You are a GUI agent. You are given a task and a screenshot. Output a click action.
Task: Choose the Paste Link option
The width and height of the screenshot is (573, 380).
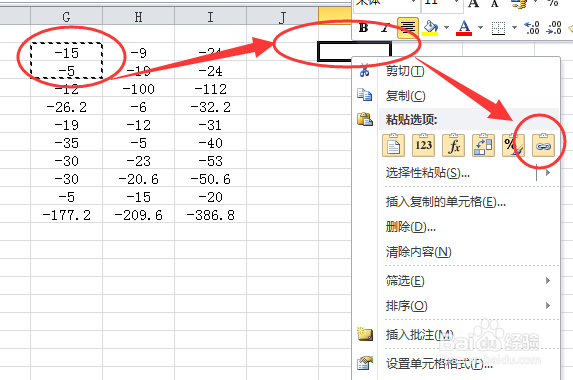pyautogui.click(x=543, y=145)
